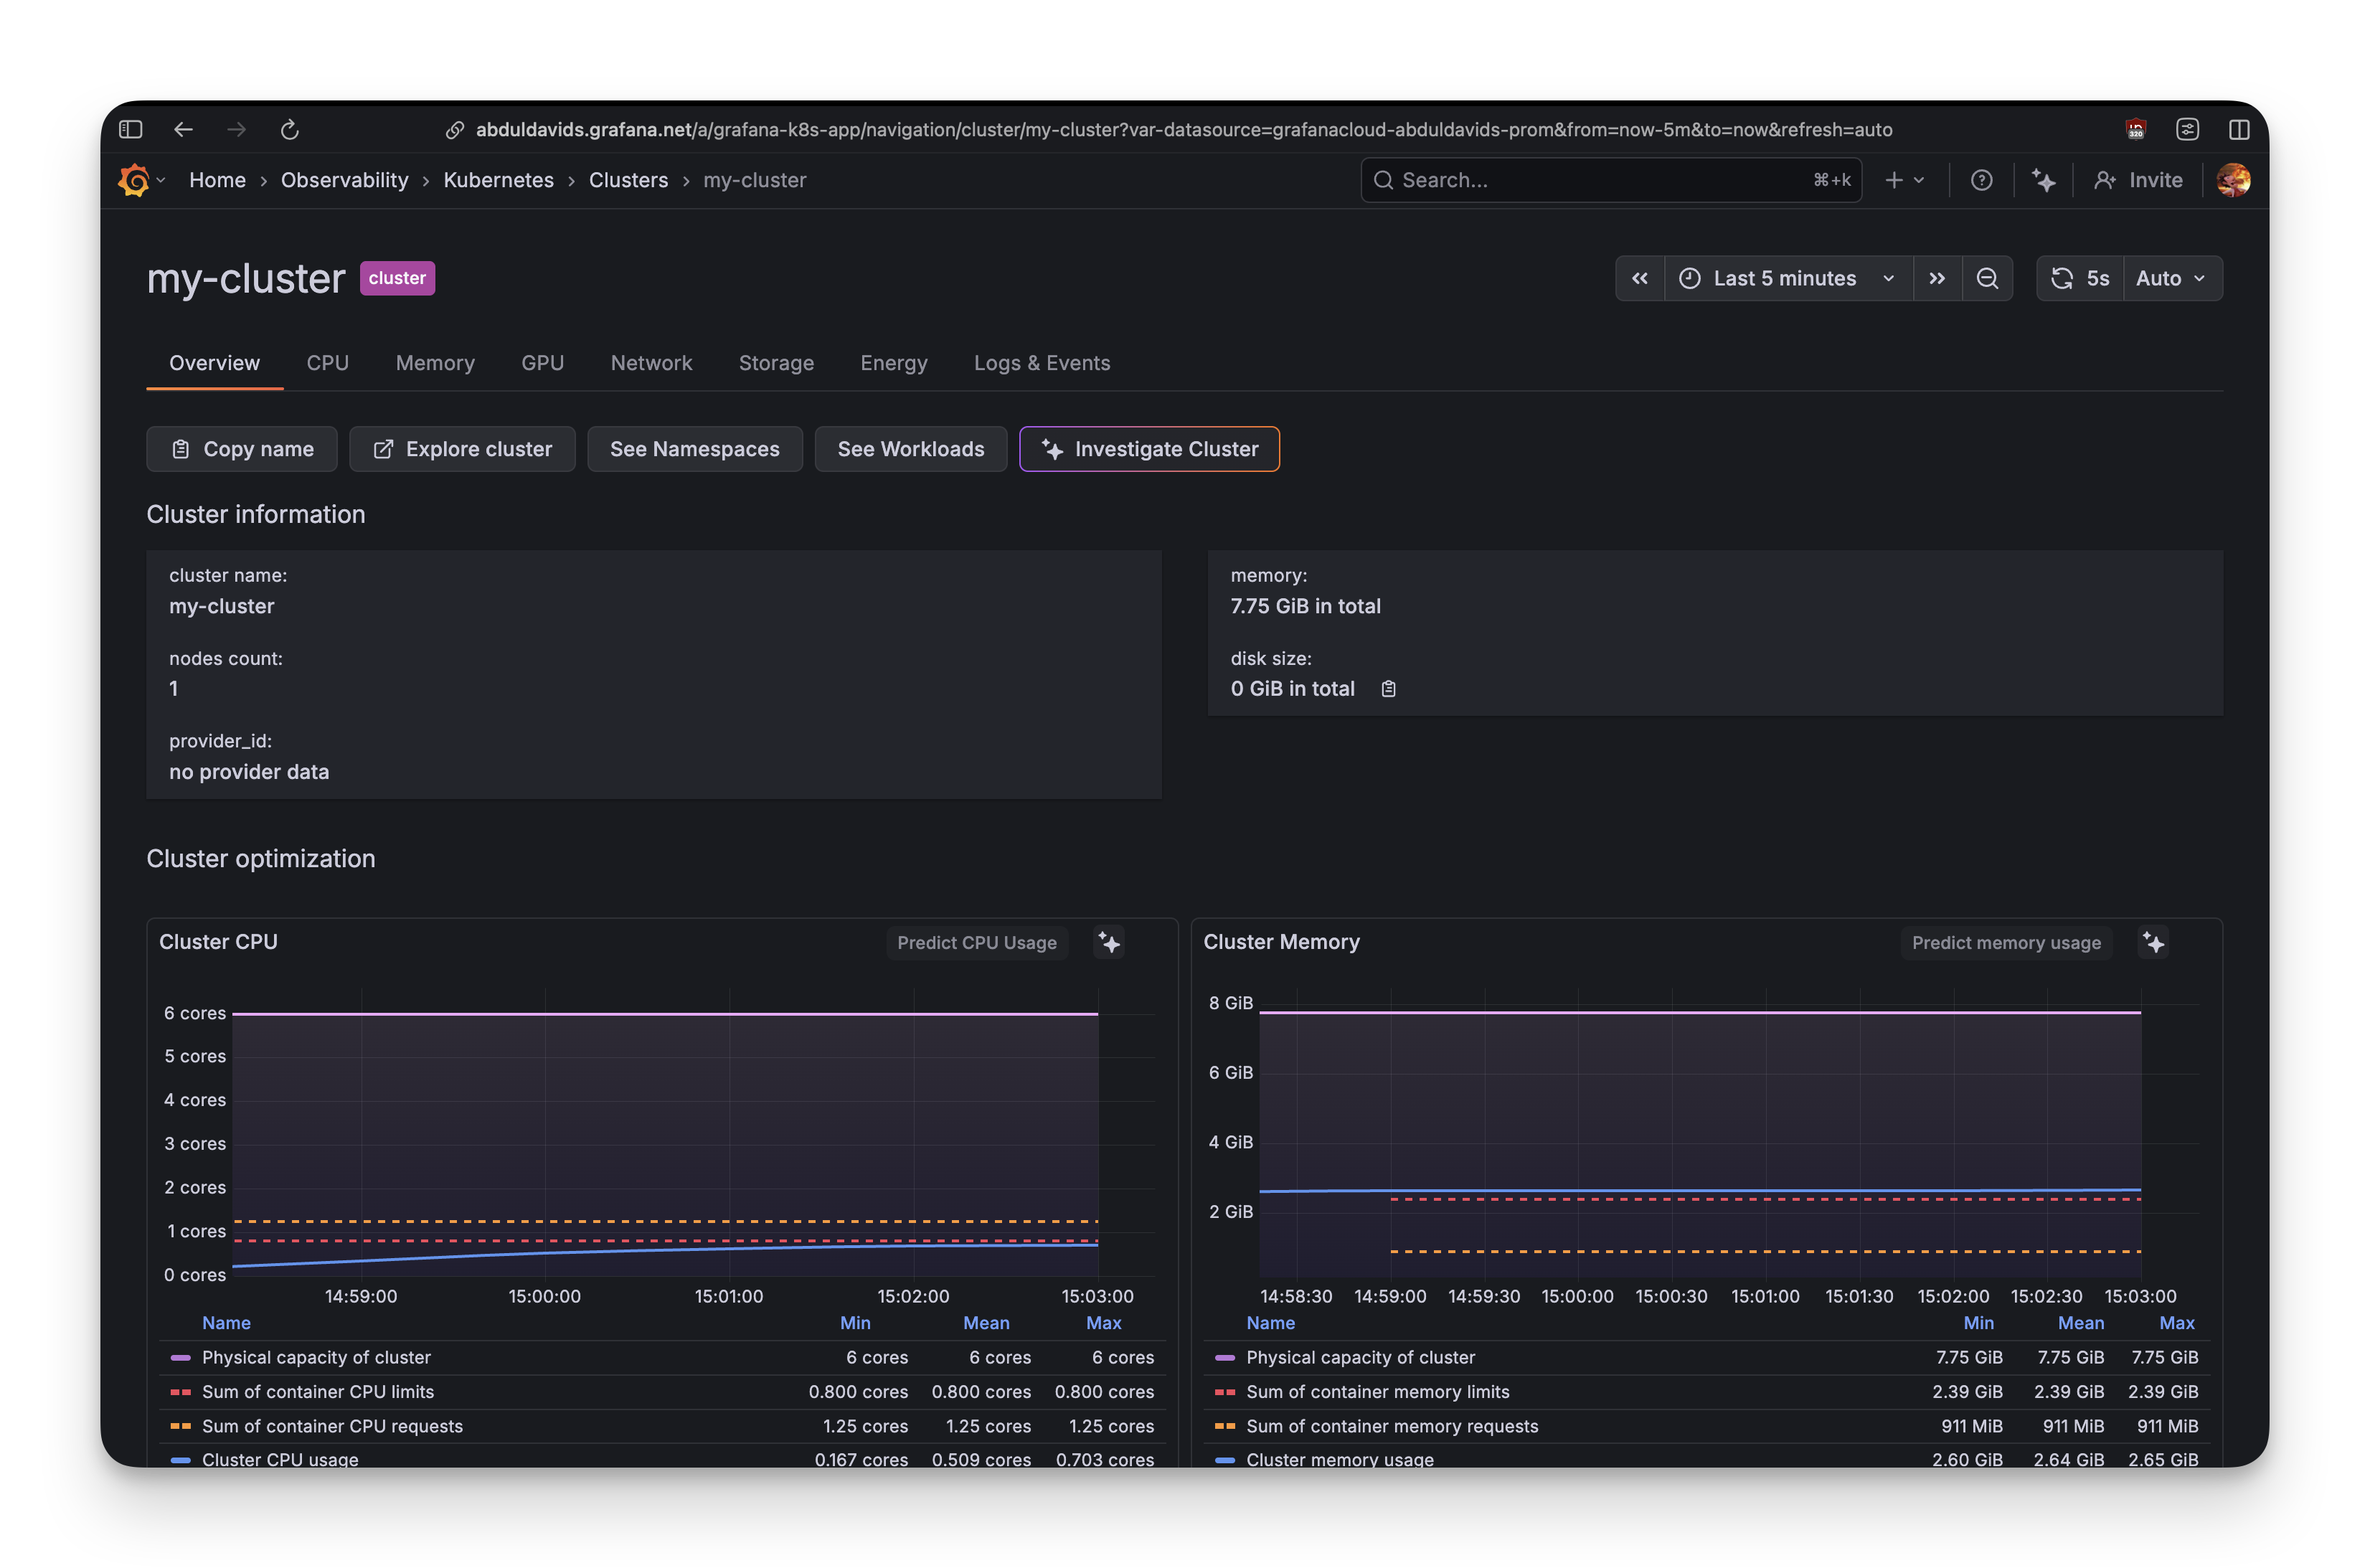Image resolution: width=2370 pixels, height=1568 pixels.
Task: Expand the Auto refresh interval dropdown
Action: [x=2170, y=278]
